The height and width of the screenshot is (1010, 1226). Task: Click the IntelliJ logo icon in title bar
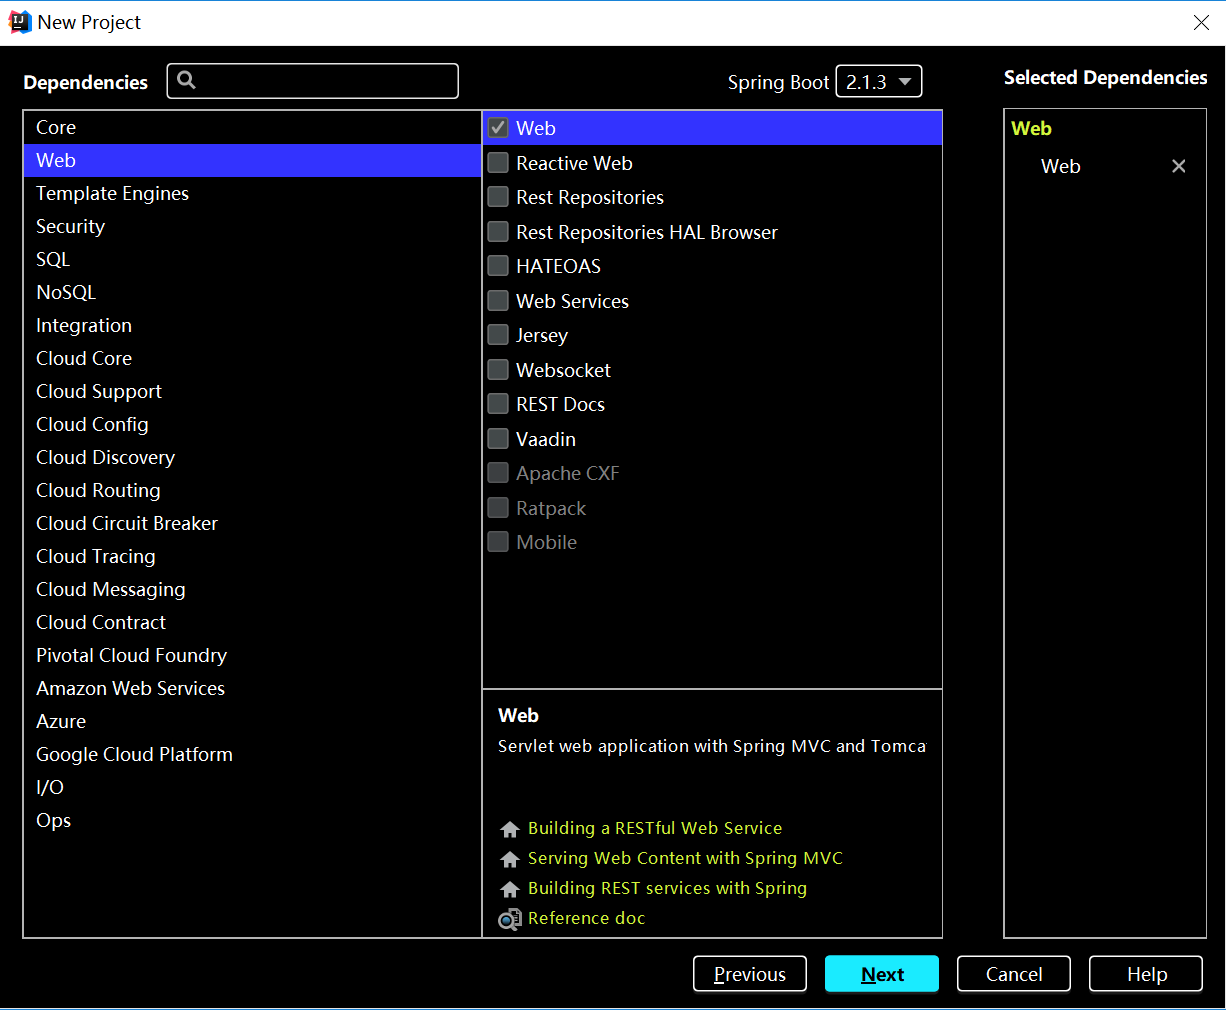[x=19, y=22]
